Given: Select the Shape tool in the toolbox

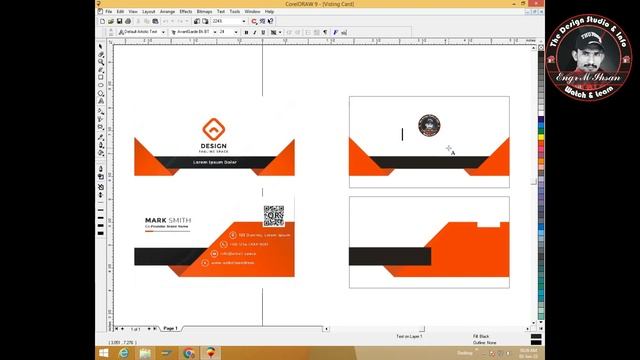Looking at the screenshot, I should [100, 55].
